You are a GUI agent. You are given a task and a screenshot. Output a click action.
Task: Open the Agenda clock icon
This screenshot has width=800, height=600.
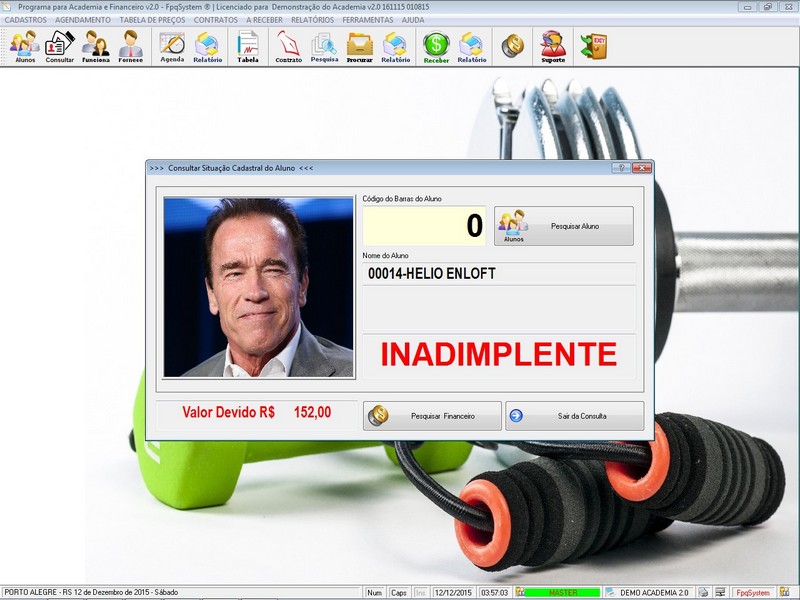tap(172, 46)
